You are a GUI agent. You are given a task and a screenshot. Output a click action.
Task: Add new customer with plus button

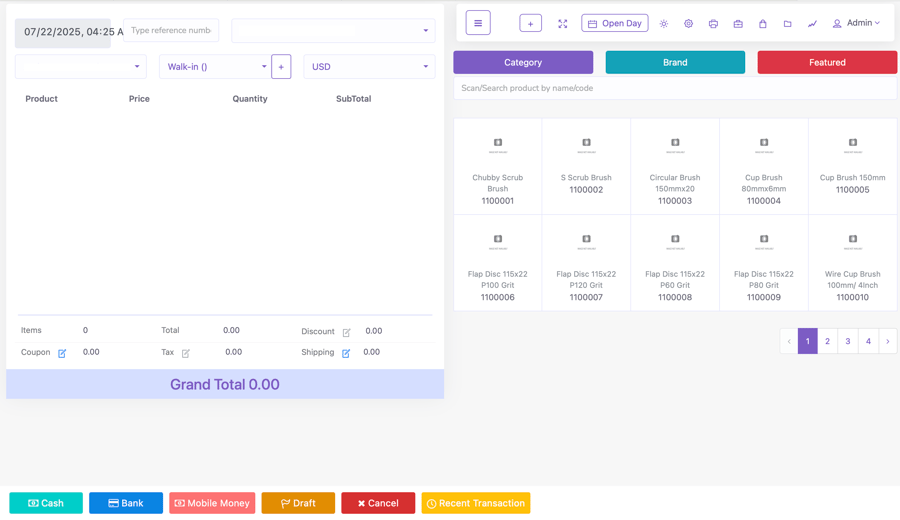coord(281,67)
